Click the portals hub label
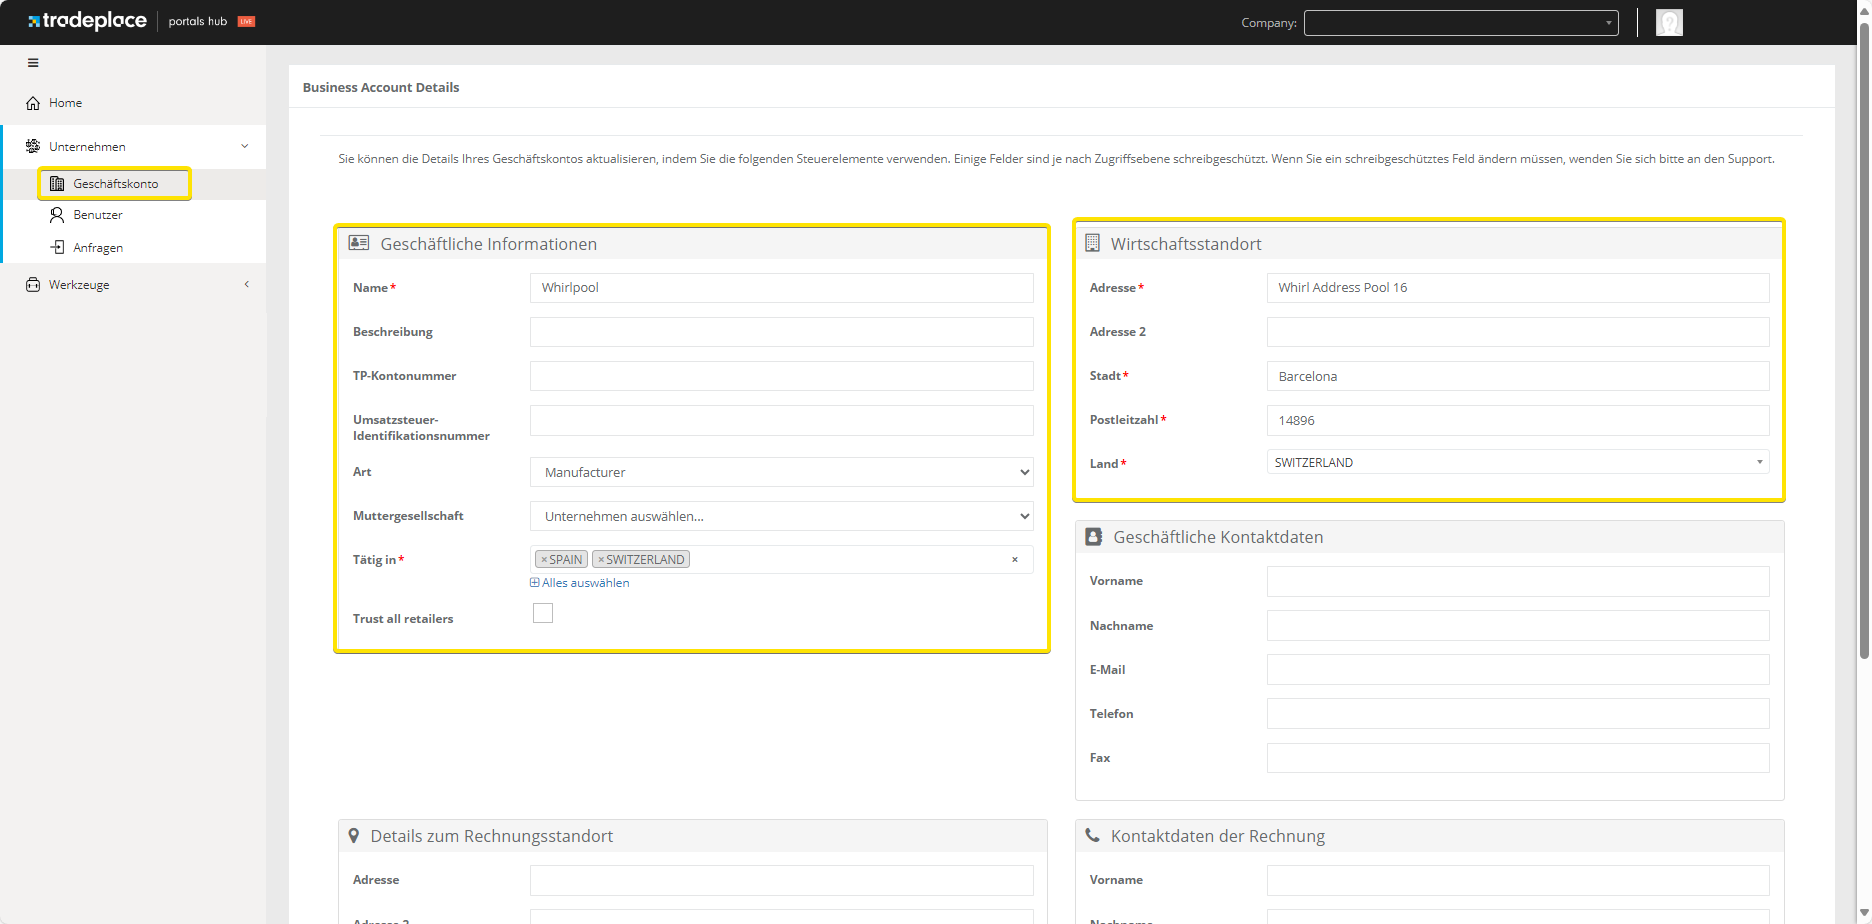Viewport: 1872px width, 924px height. coord(198,21)
